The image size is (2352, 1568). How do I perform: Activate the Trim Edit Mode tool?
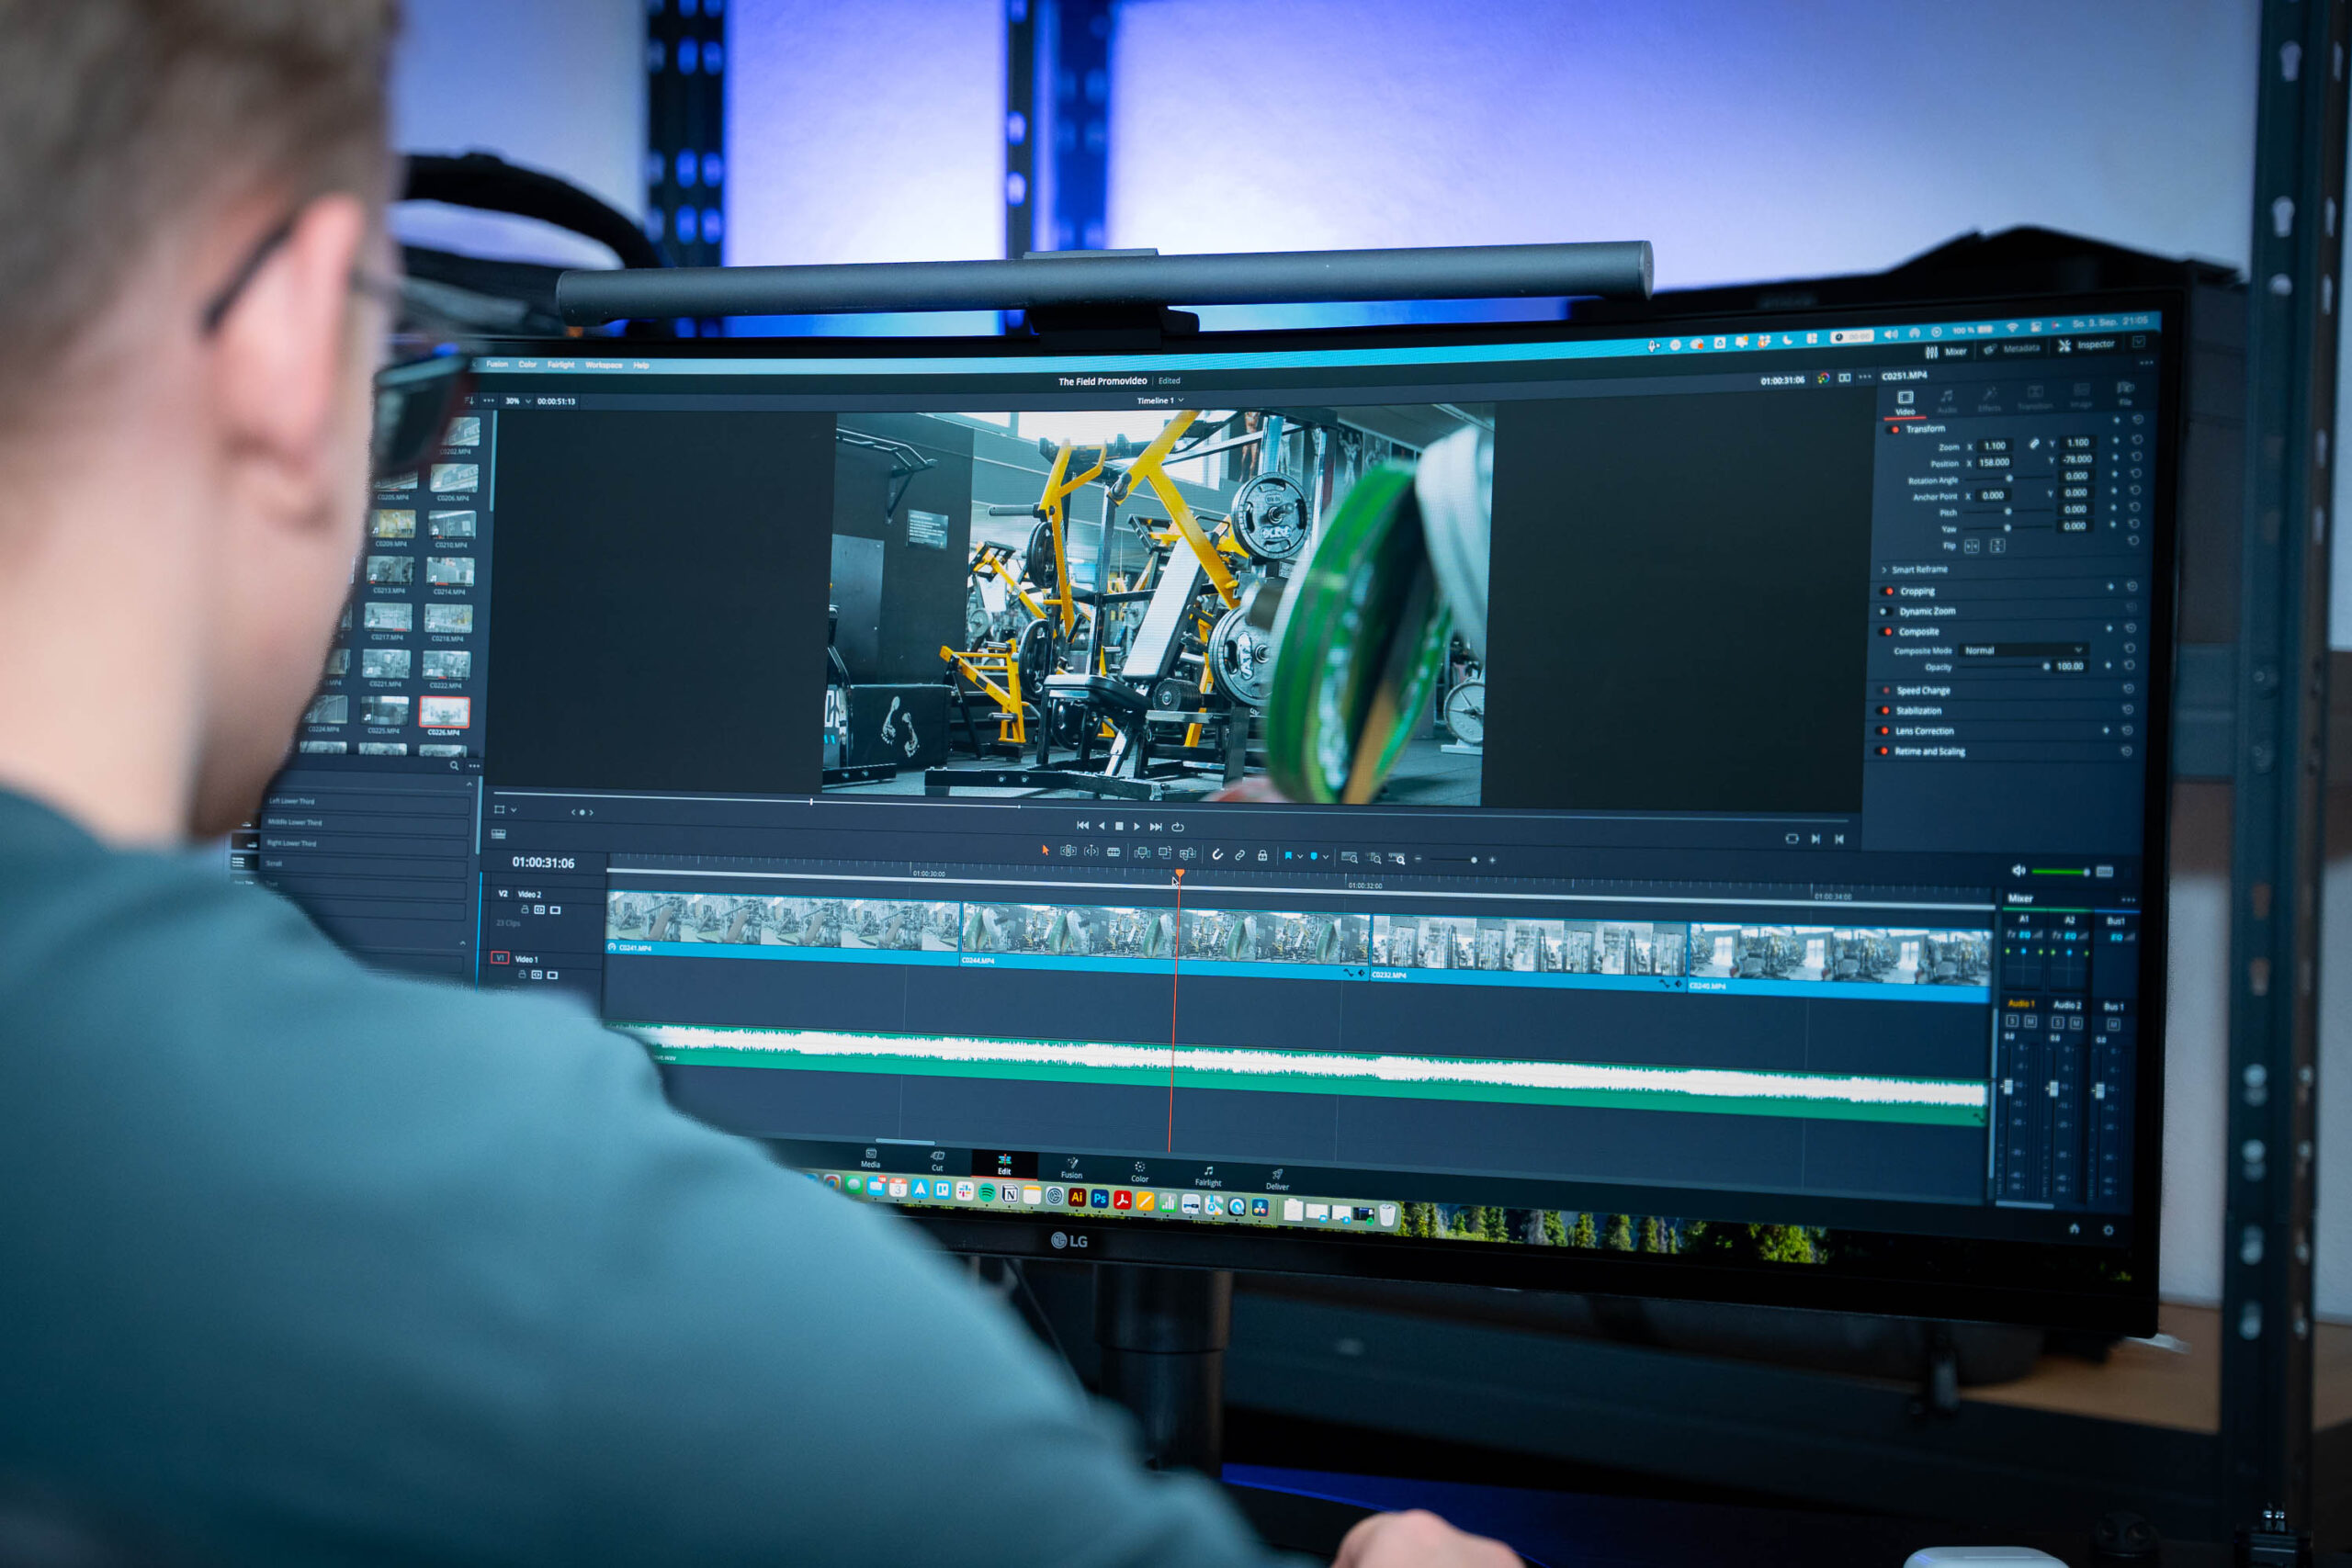1068,851
